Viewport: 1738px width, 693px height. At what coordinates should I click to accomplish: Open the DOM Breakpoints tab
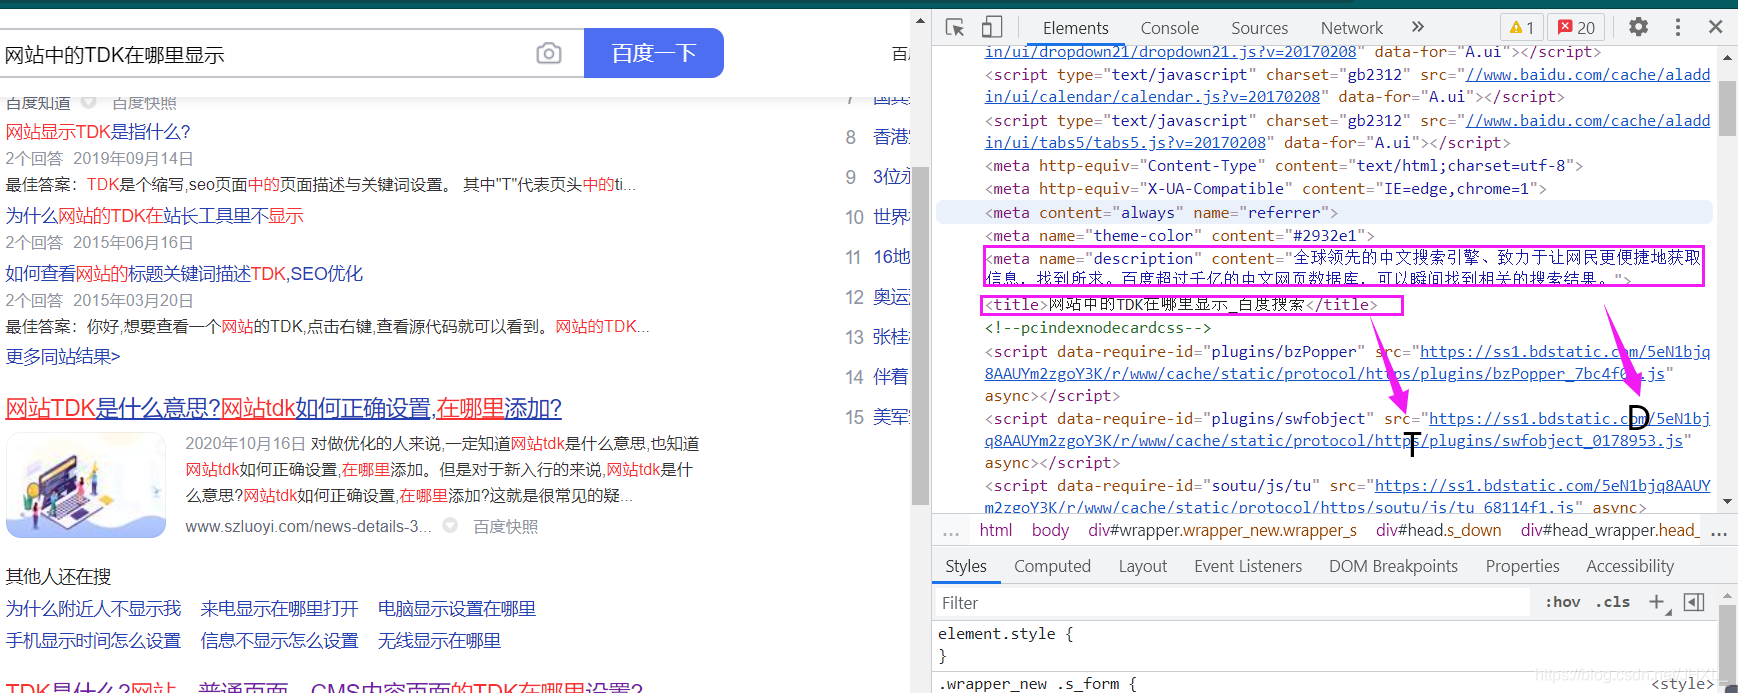1393,566
